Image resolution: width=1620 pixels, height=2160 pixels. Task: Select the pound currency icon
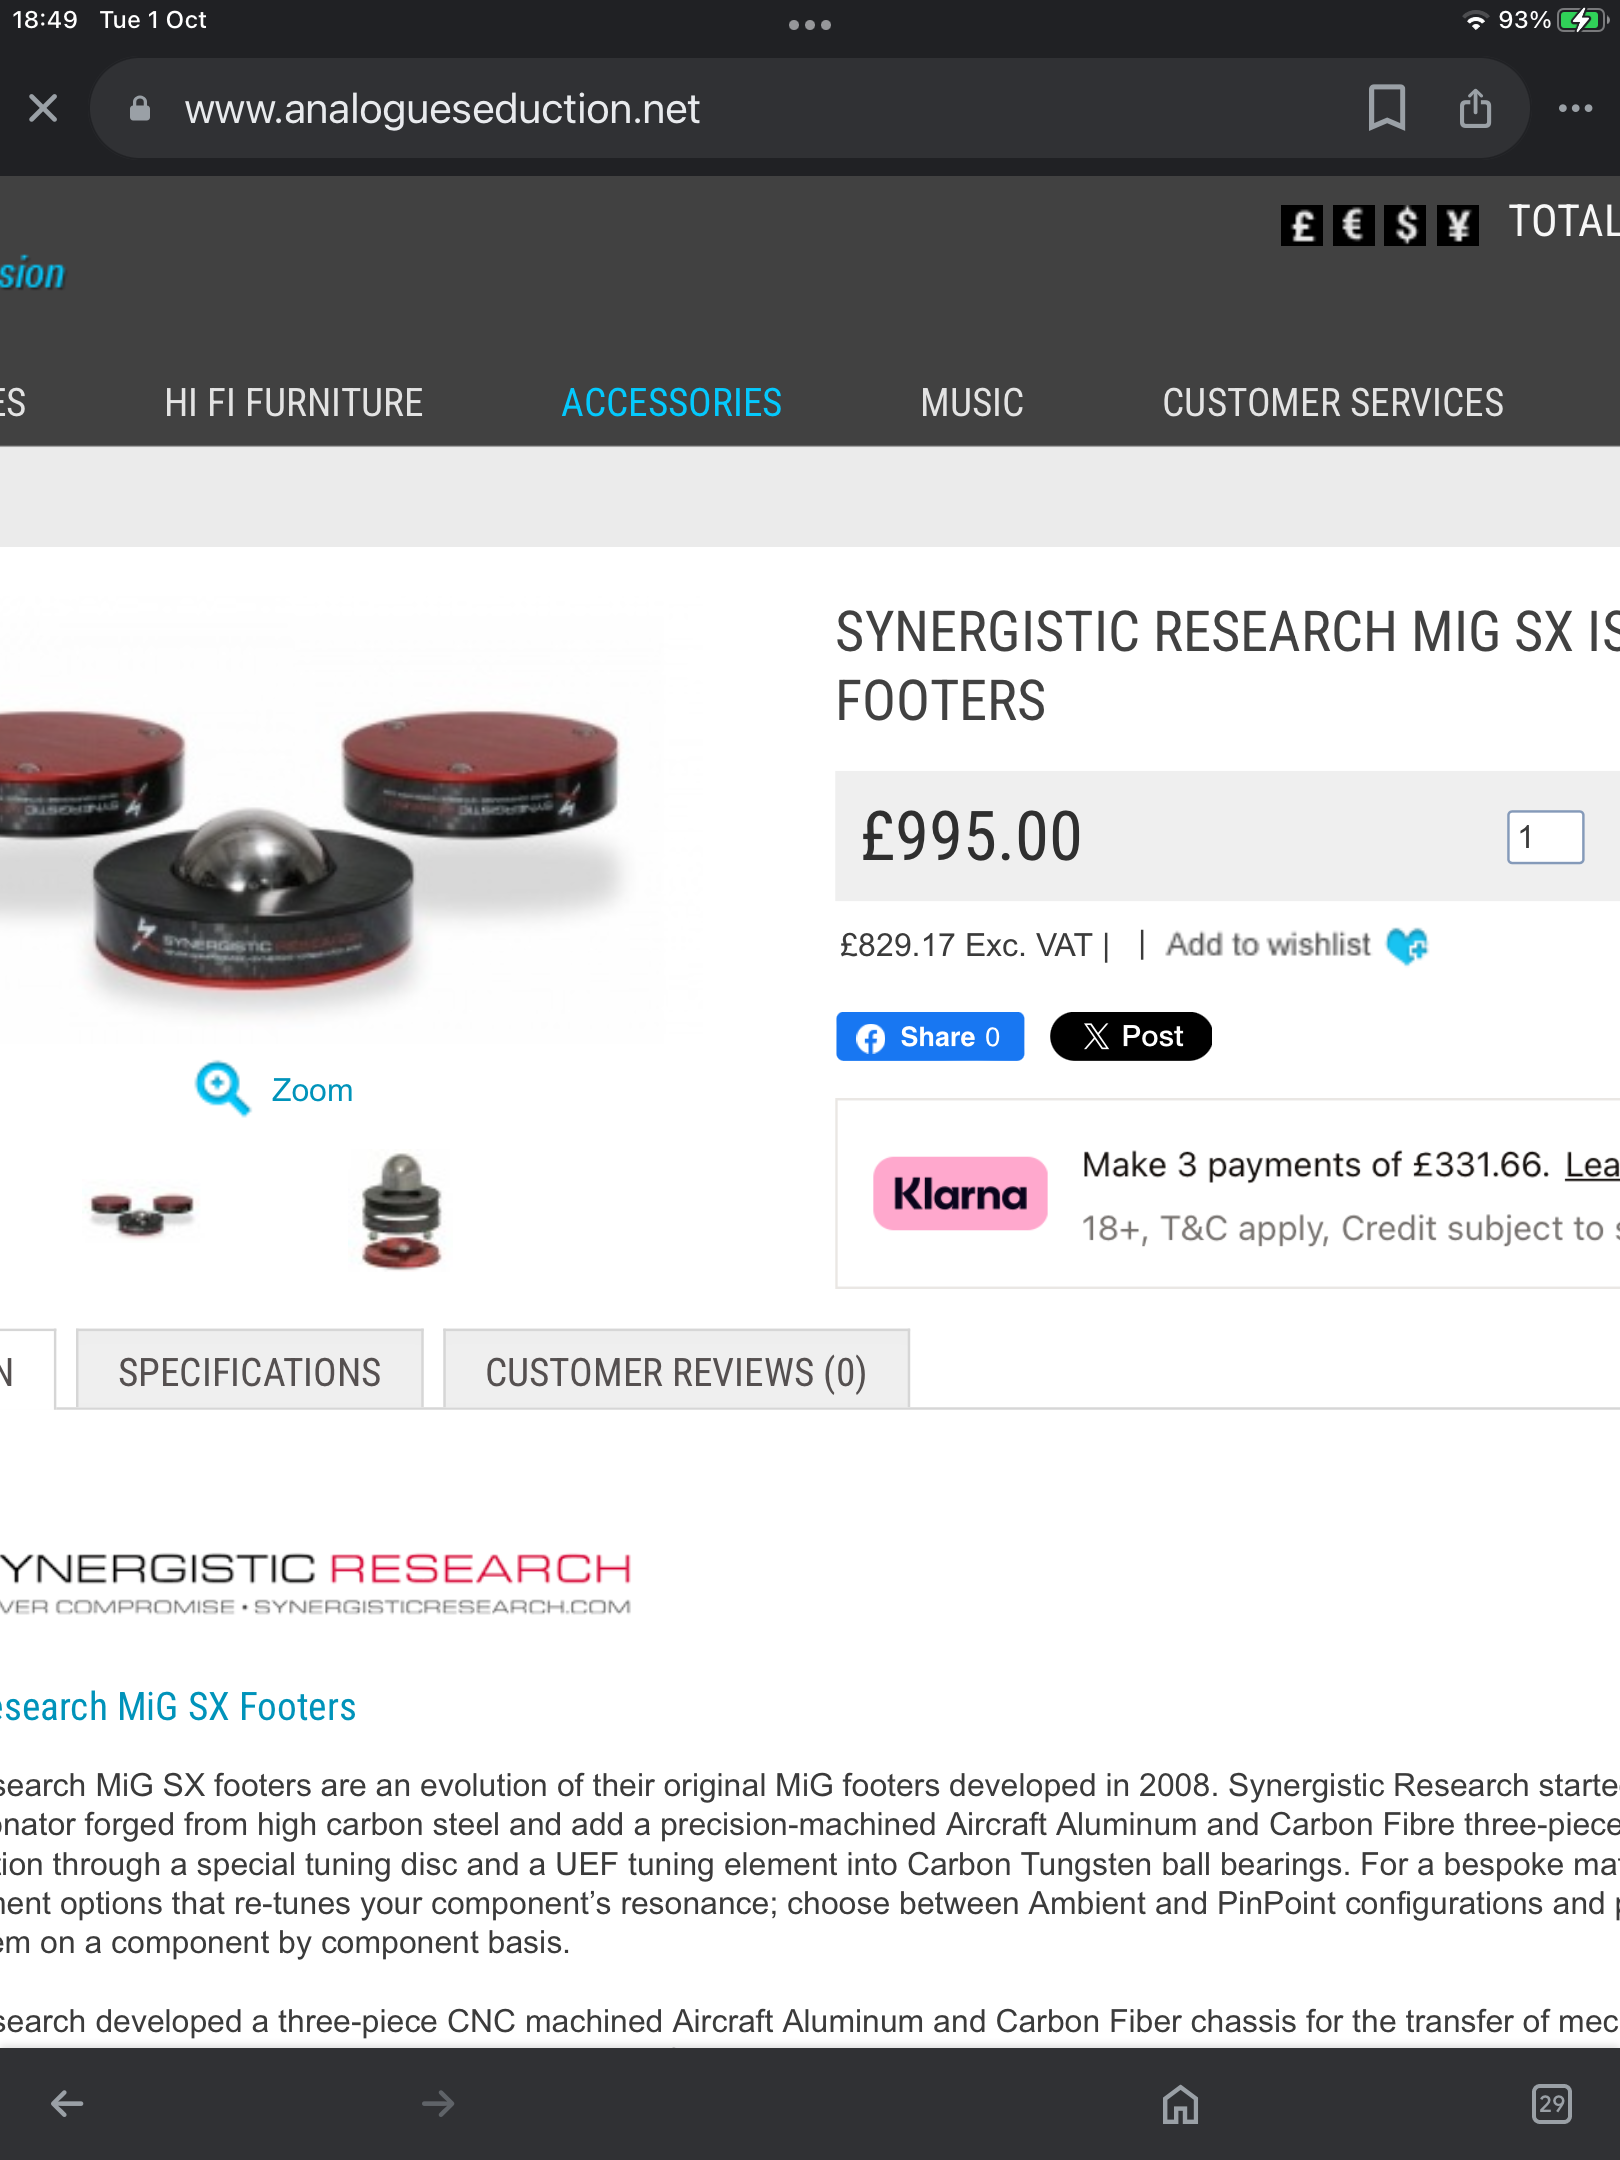1301,225
